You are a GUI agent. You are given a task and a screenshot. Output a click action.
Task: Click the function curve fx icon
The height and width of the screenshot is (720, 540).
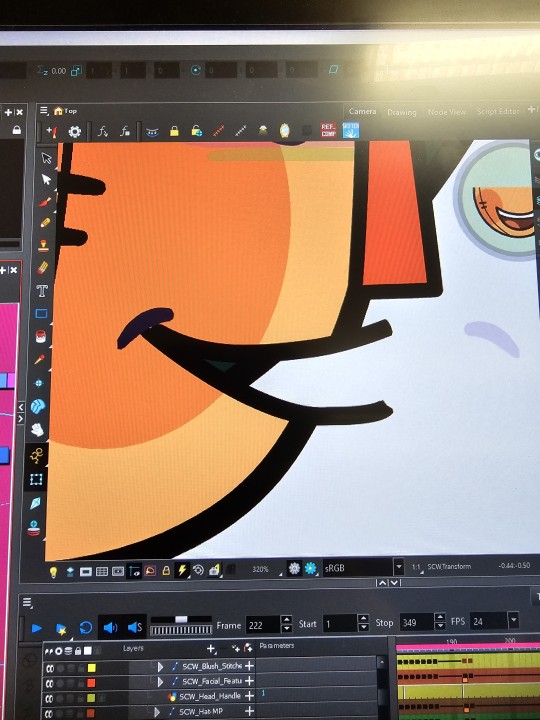click(103, 132)
